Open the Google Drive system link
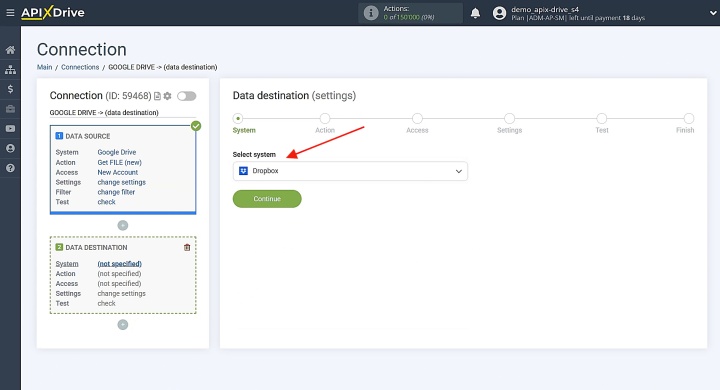This screenshot has height=390, width=720. pos(117,152)
